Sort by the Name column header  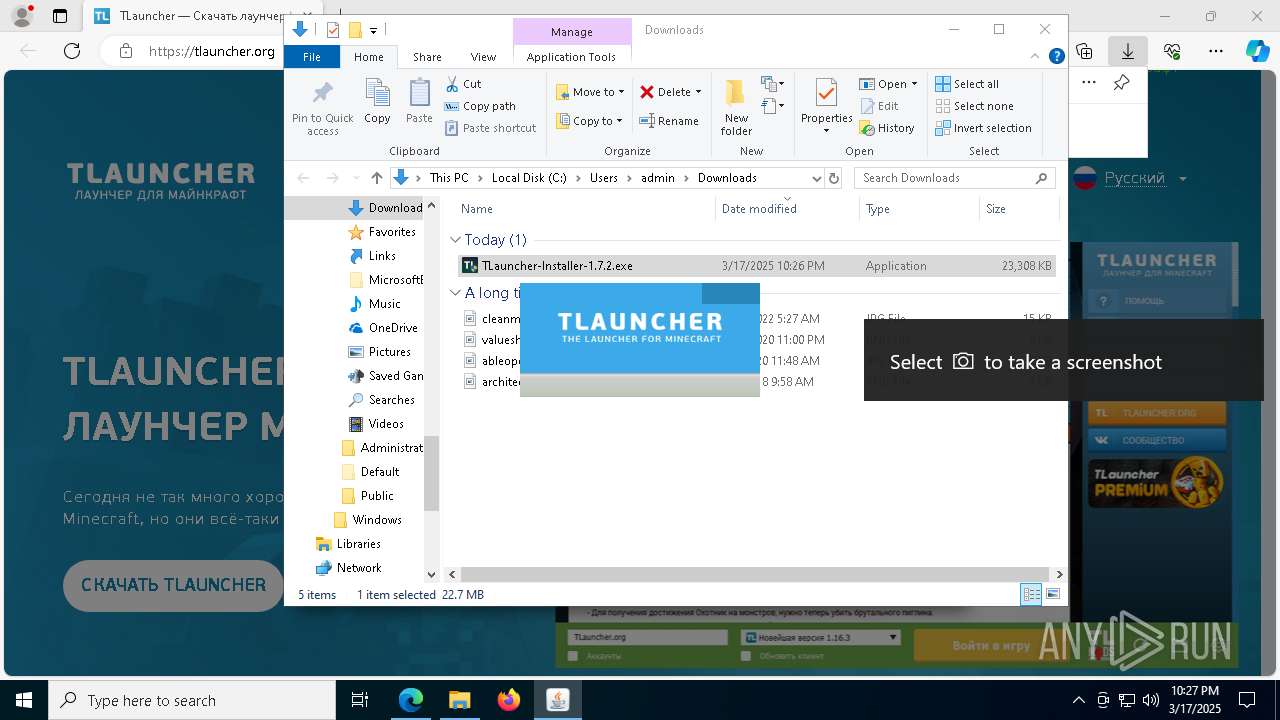(x=586, y=209)
